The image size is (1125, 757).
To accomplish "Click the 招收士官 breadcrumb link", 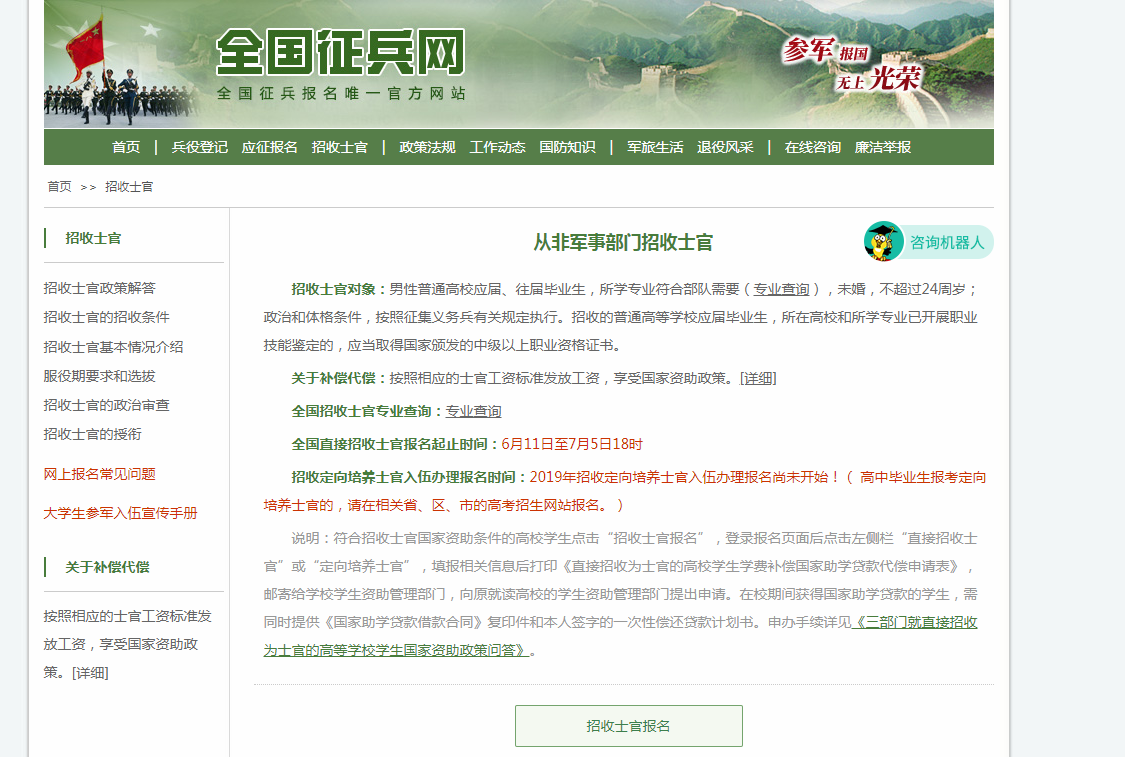I will point(129,187).
